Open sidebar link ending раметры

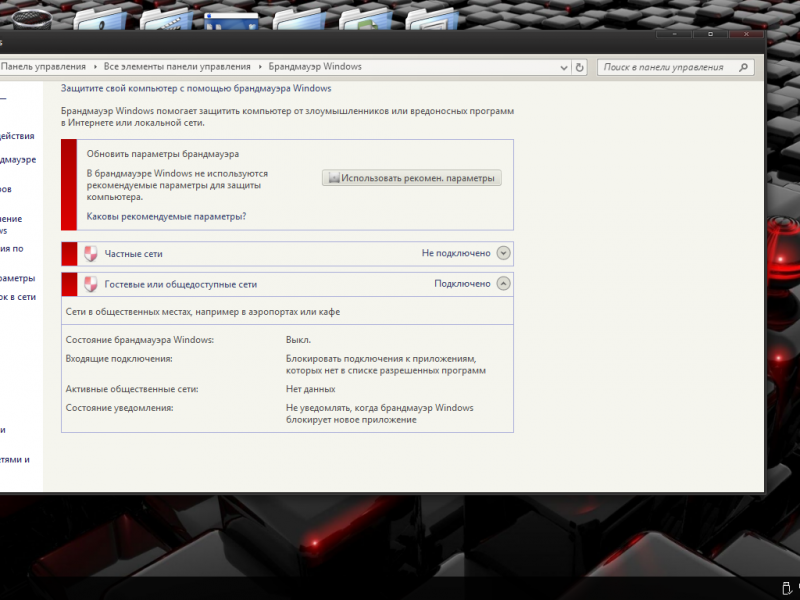click(17, 278)
